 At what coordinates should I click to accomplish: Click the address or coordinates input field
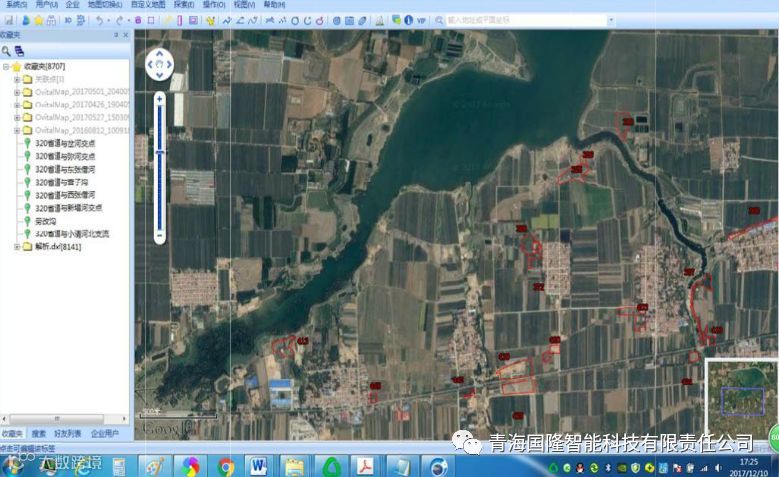pyautogui.click(x=527, y=20)
